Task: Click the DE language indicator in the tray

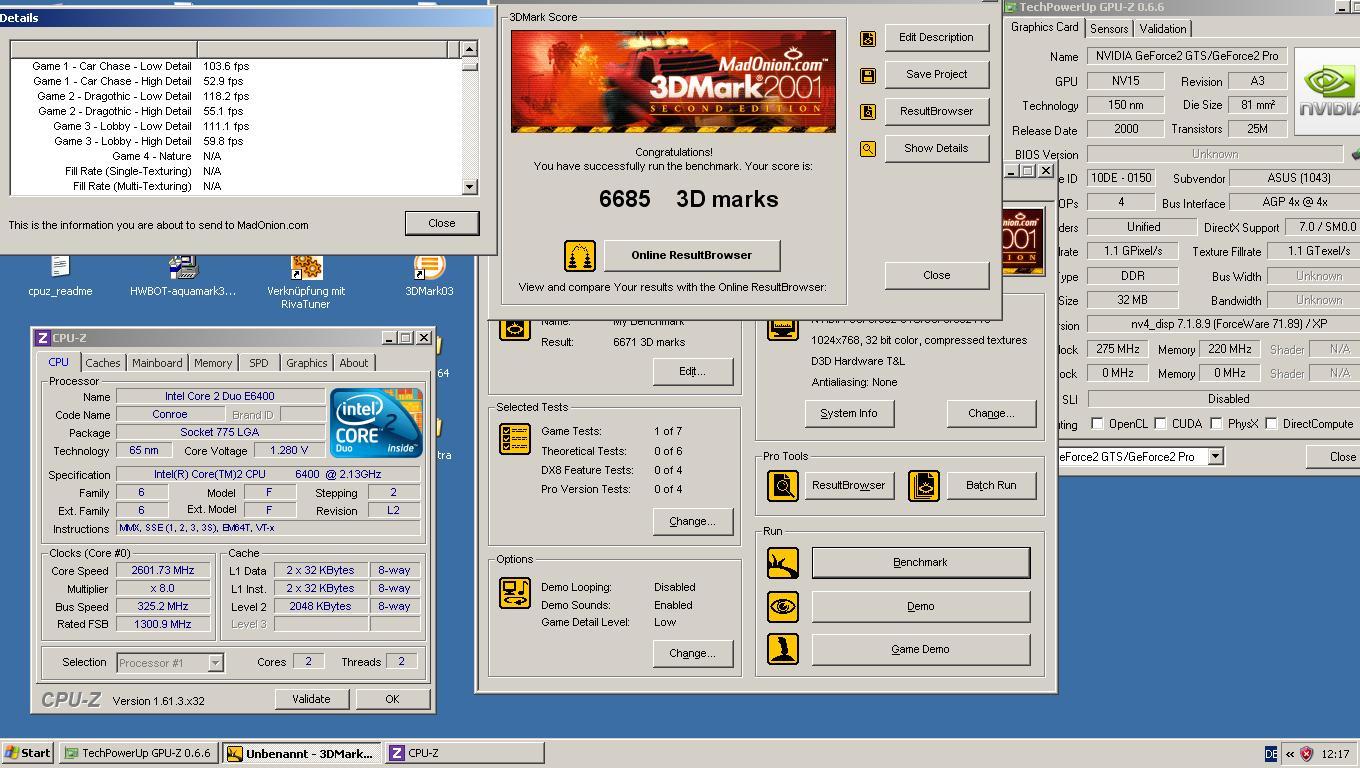Action: click(1271, 754)
